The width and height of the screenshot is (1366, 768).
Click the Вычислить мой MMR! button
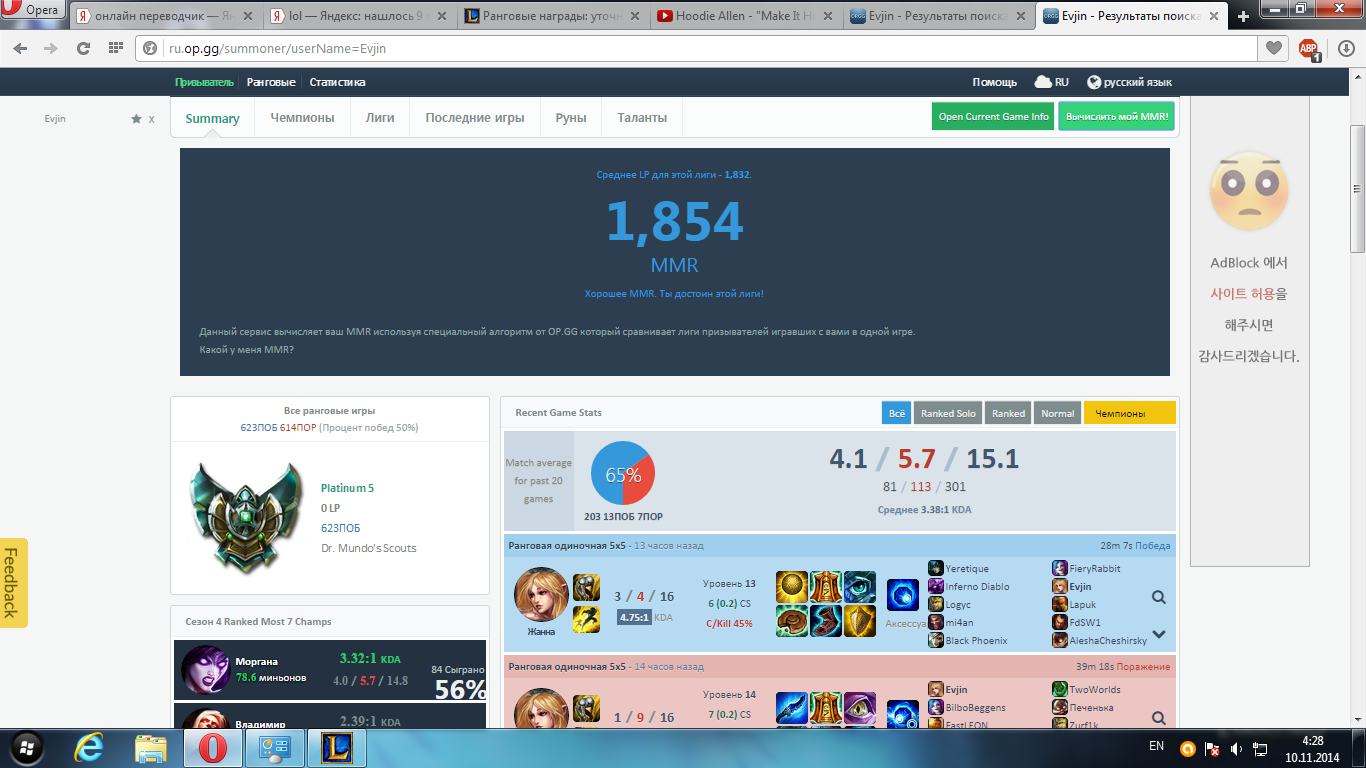(x=1116, y=116)
